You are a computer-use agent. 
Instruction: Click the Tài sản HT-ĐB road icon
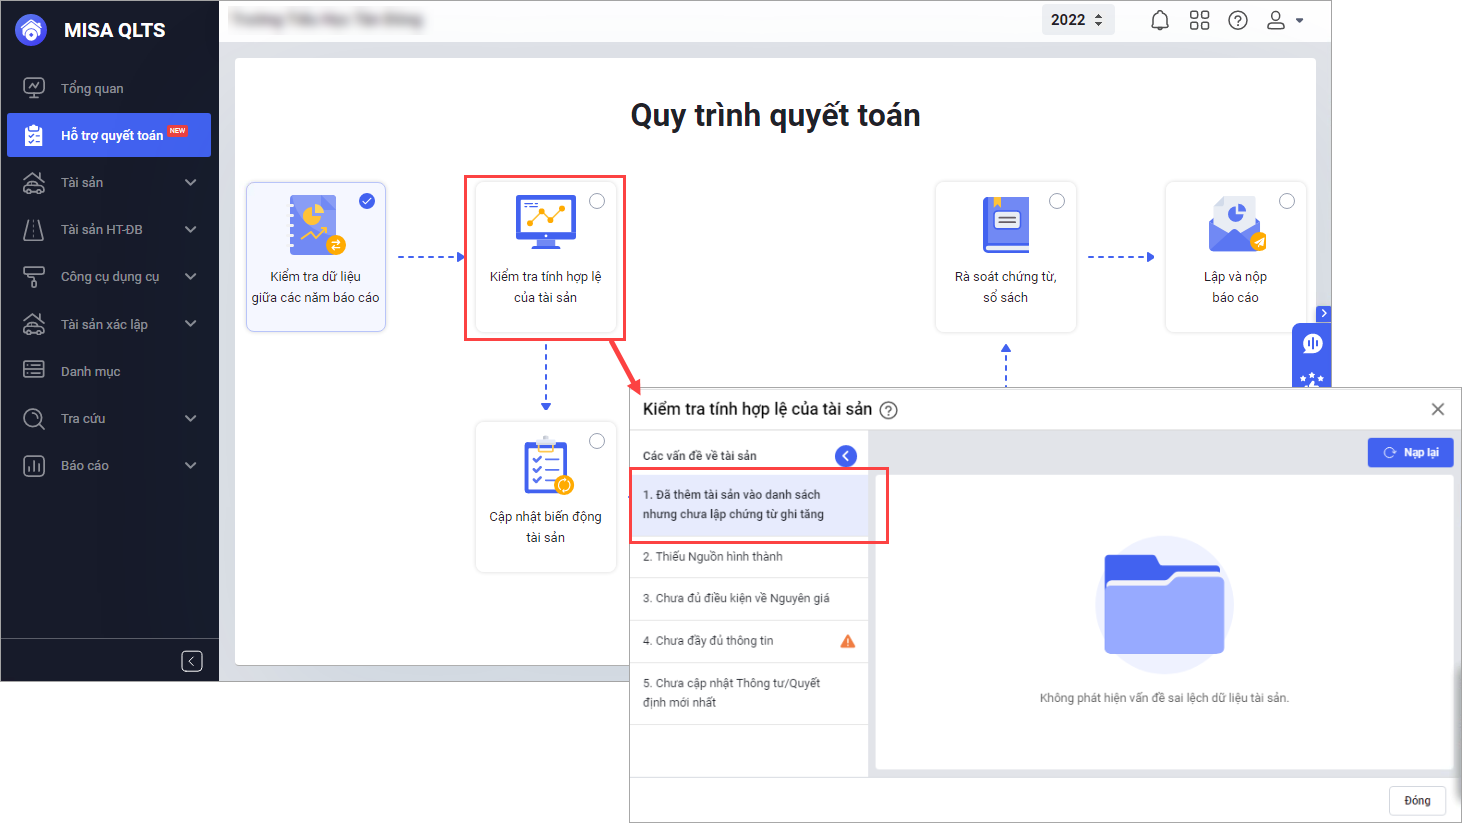(34, 230)
